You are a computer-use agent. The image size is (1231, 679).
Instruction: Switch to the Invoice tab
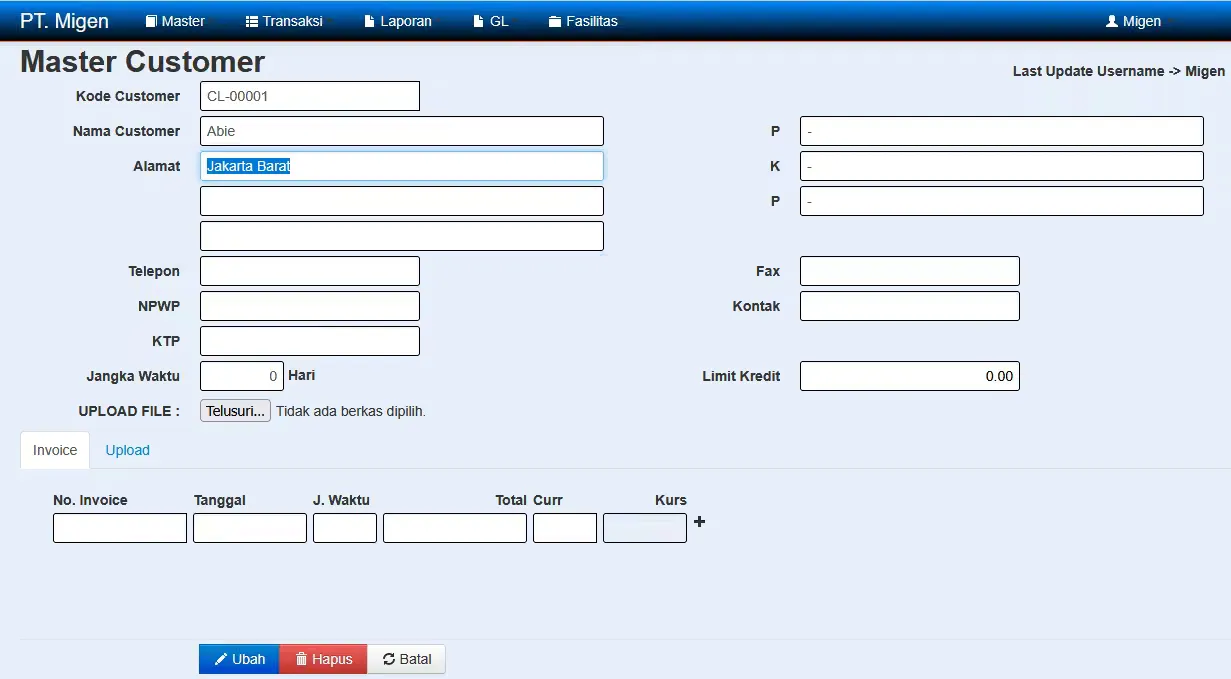pos(55,450)
